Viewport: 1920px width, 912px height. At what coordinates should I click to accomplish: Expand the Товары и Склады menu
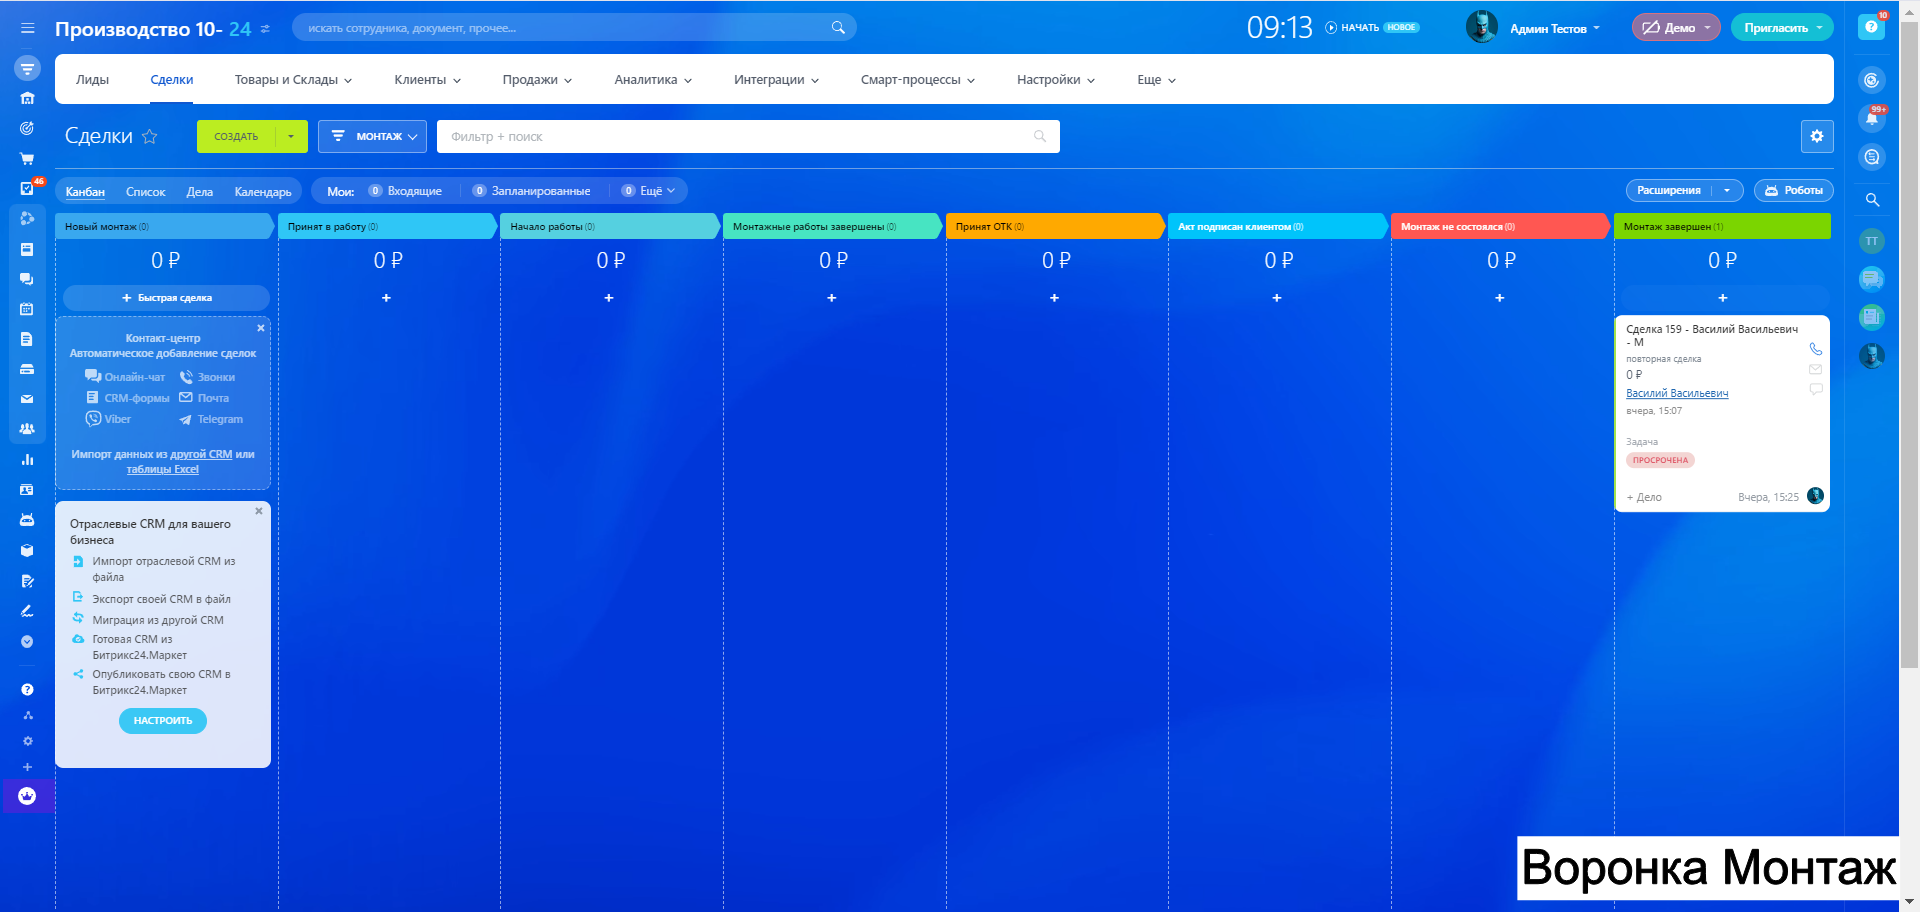[x=293, y=80]
